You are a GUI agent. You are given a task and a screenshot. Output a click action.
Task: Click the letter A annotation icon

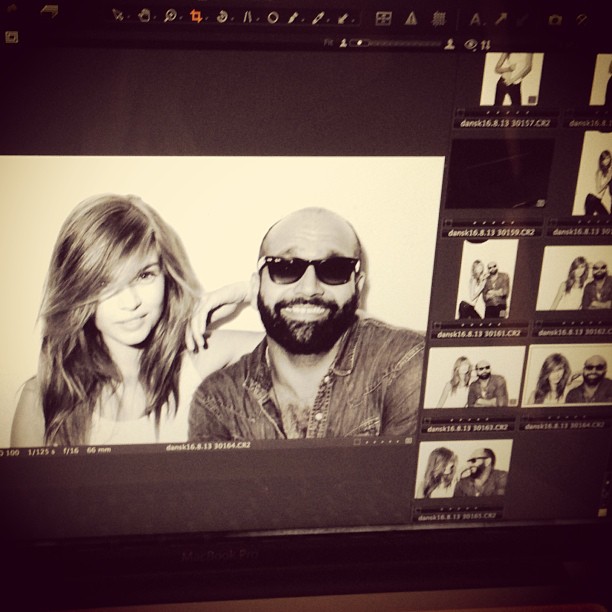(x=475, y=18)
